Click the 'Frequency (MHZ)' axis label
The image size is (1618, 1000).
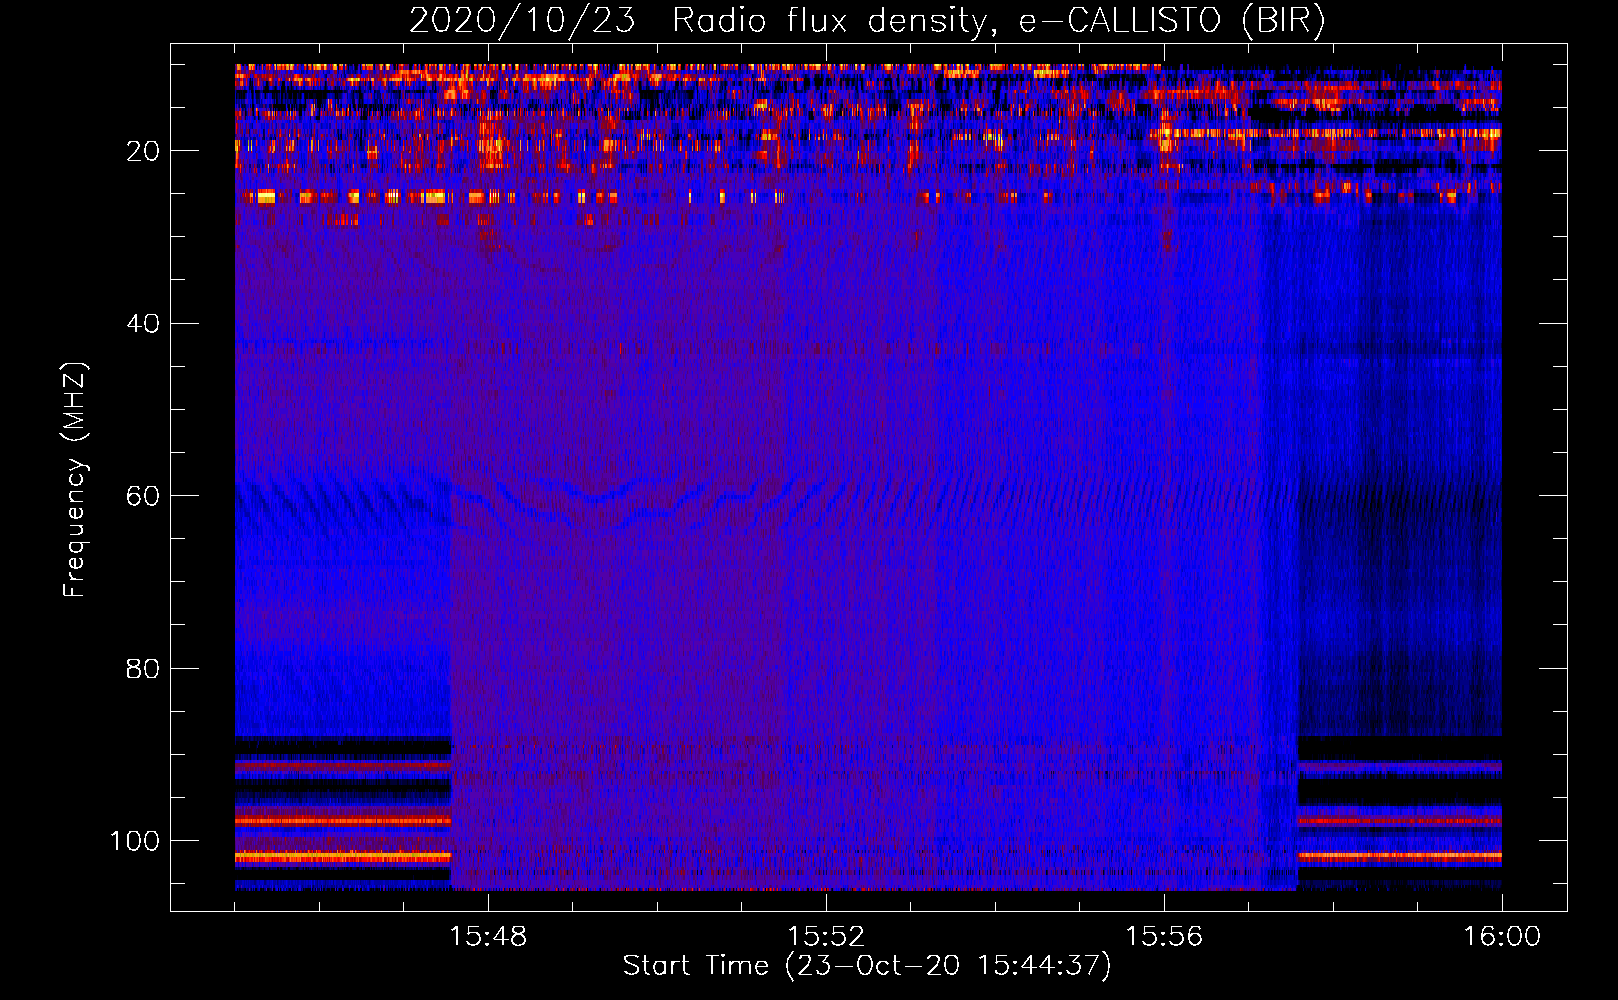pos(75,479)
